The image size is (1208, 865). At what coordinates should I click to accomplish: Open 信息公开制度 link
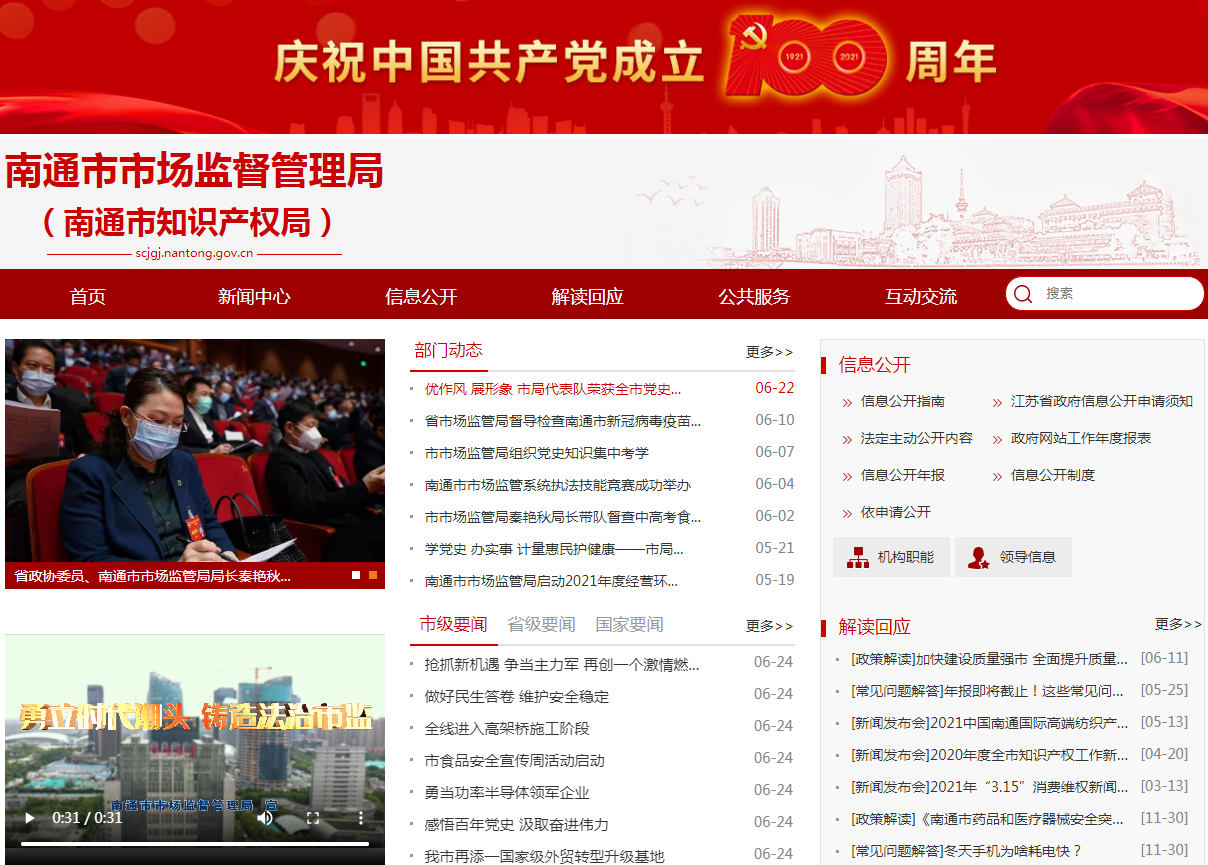tap(1053, 475)
